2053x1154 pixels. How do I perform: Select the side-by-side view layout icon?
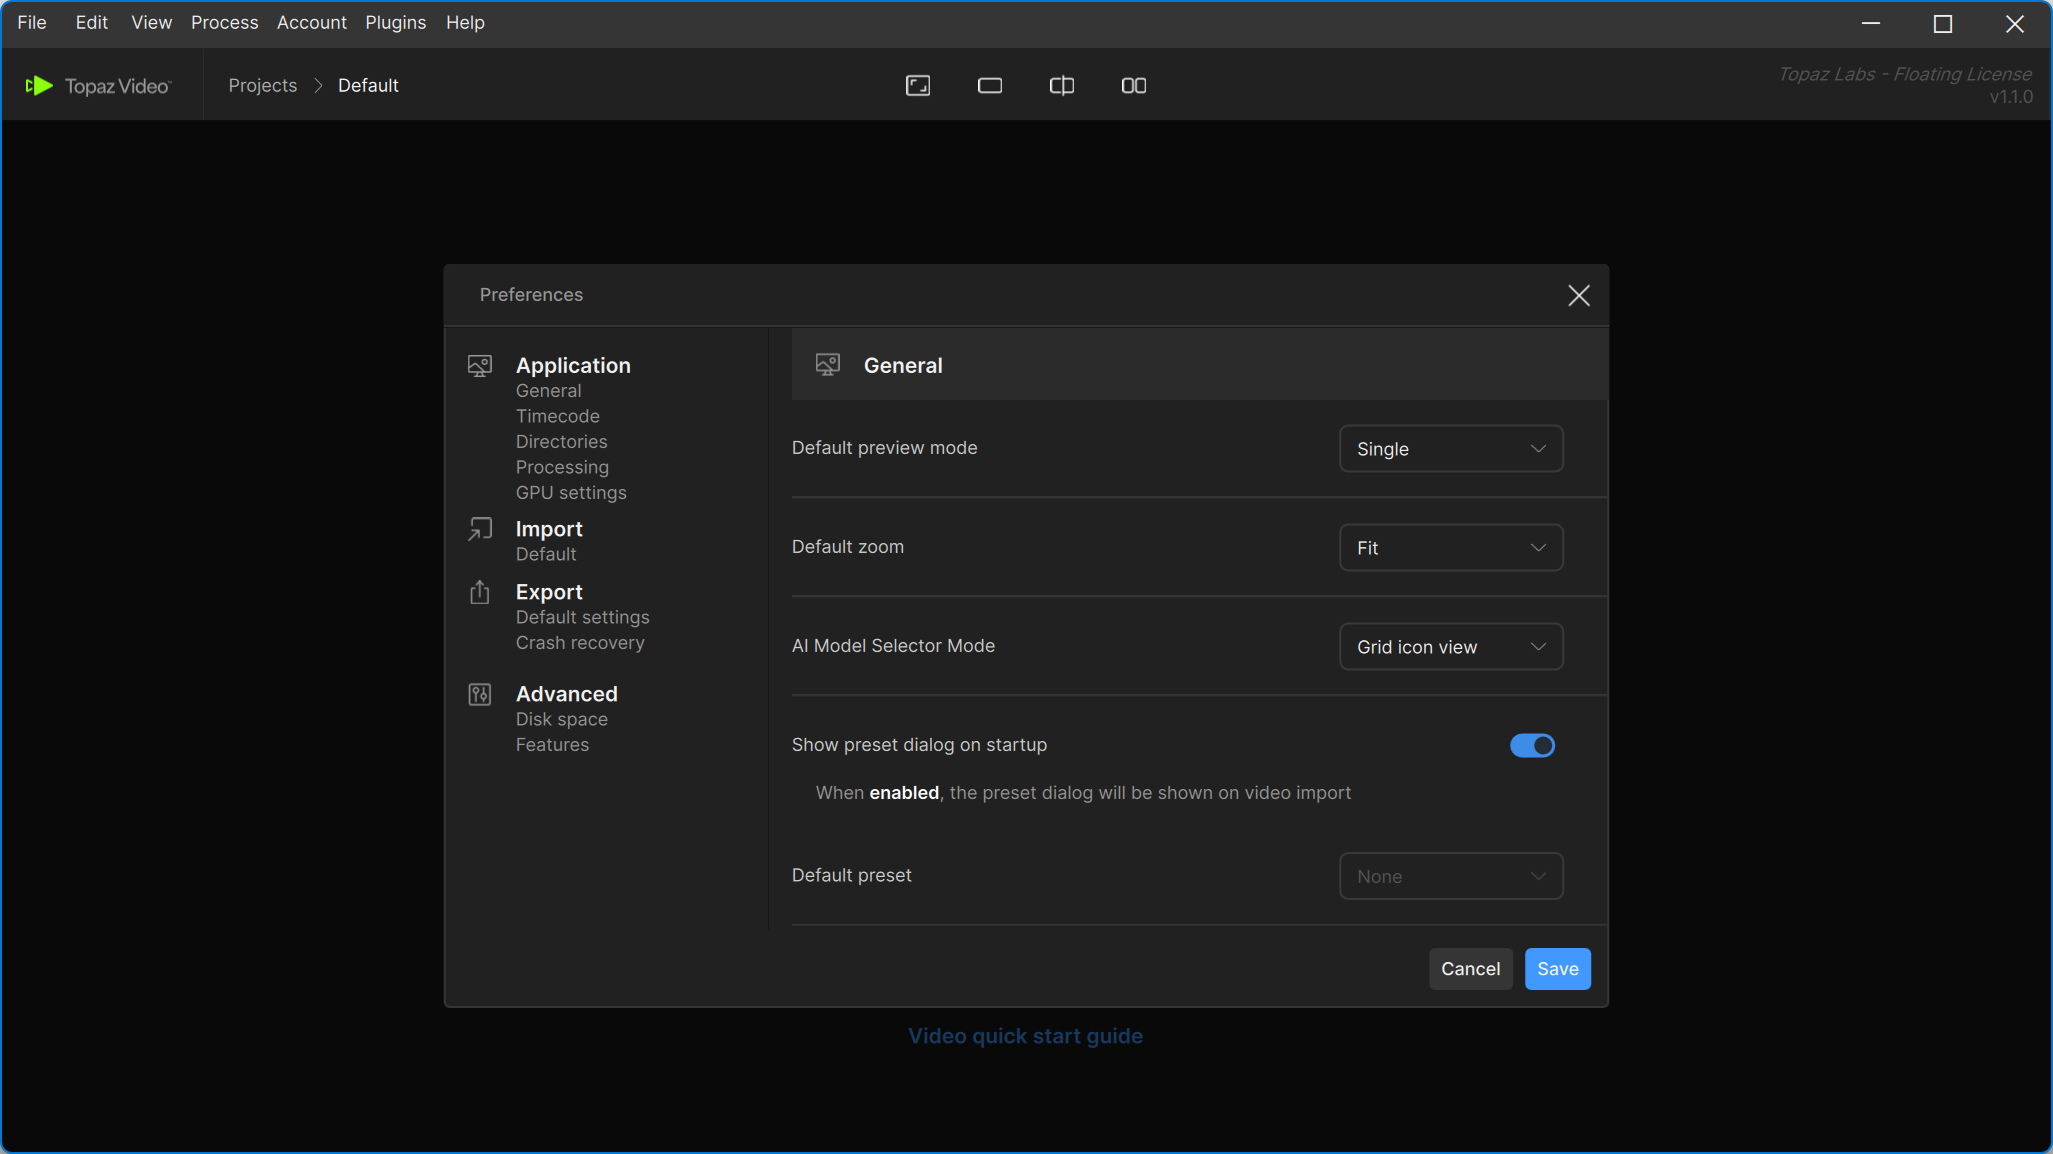(1133, 86)
